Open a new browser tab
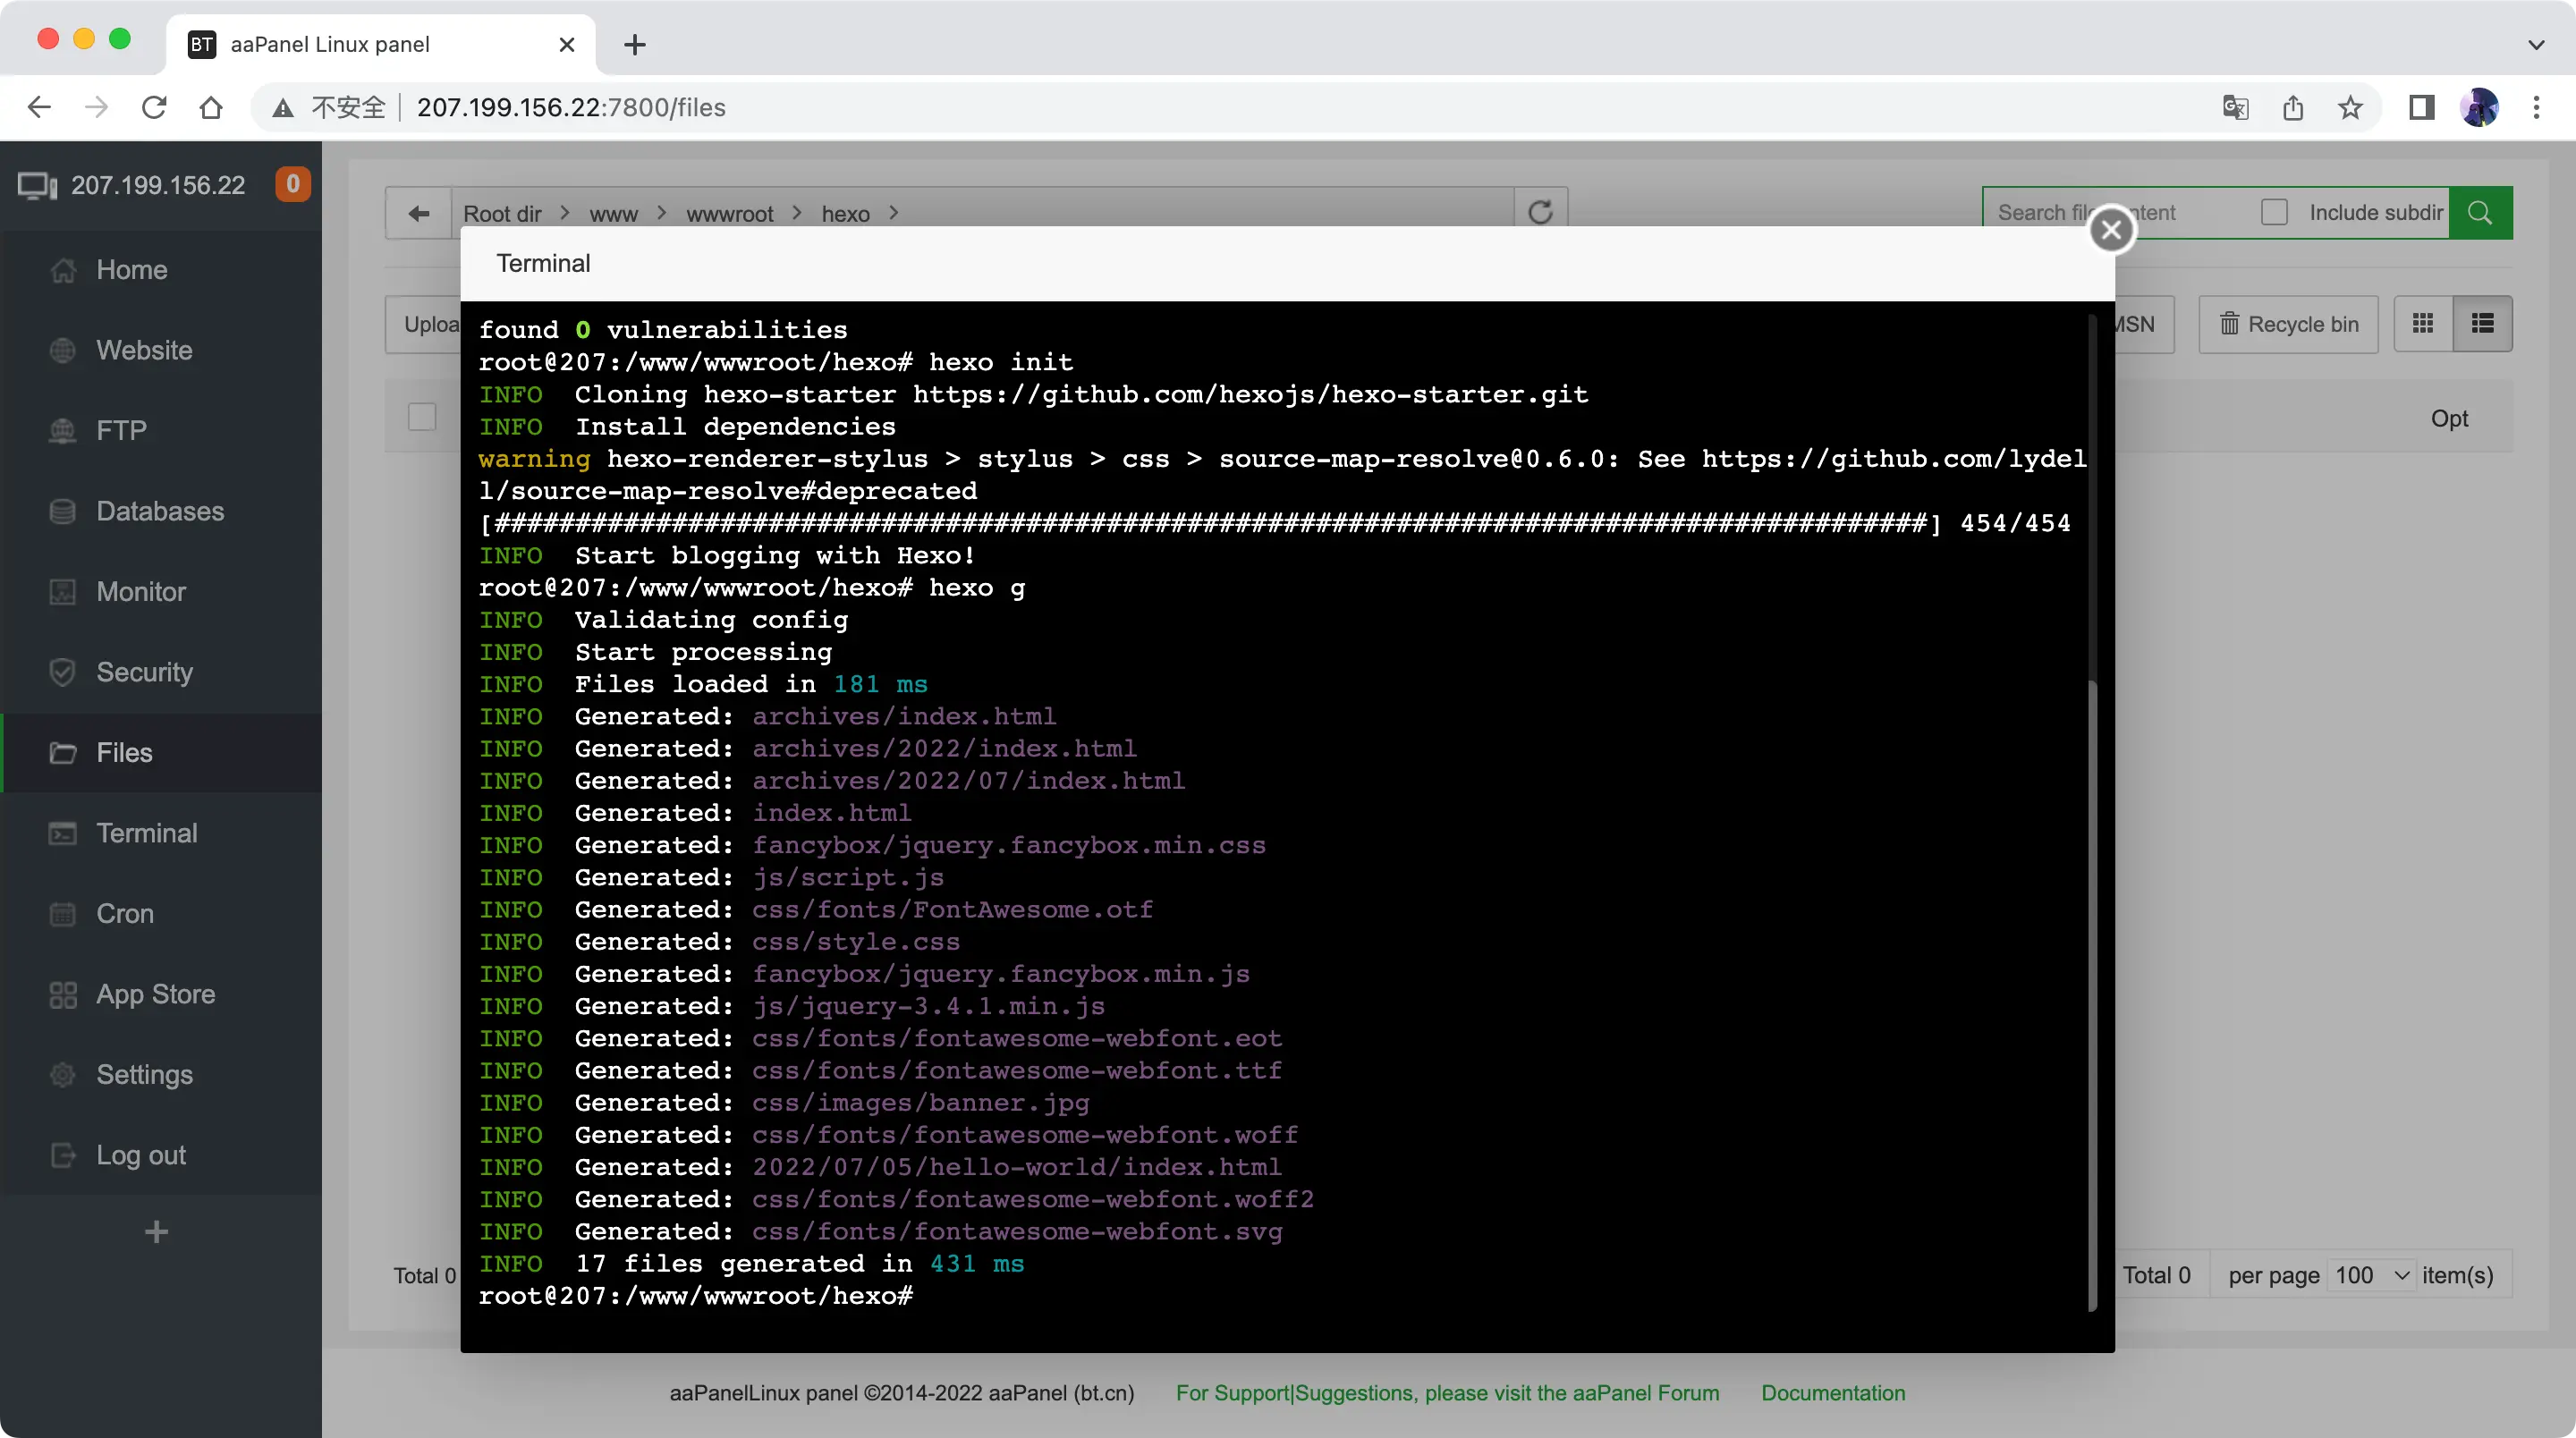 click(x=634, y=44)
